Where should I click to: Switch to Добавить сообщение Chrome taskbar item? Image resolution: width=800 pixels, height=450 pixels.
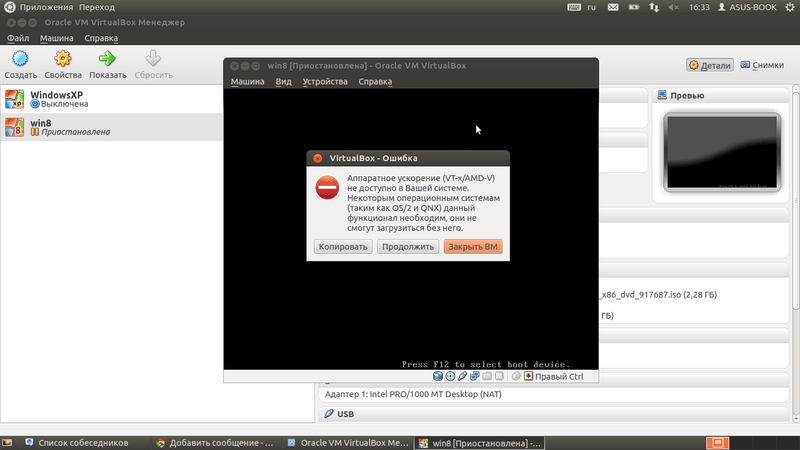(x=215, y=443)
